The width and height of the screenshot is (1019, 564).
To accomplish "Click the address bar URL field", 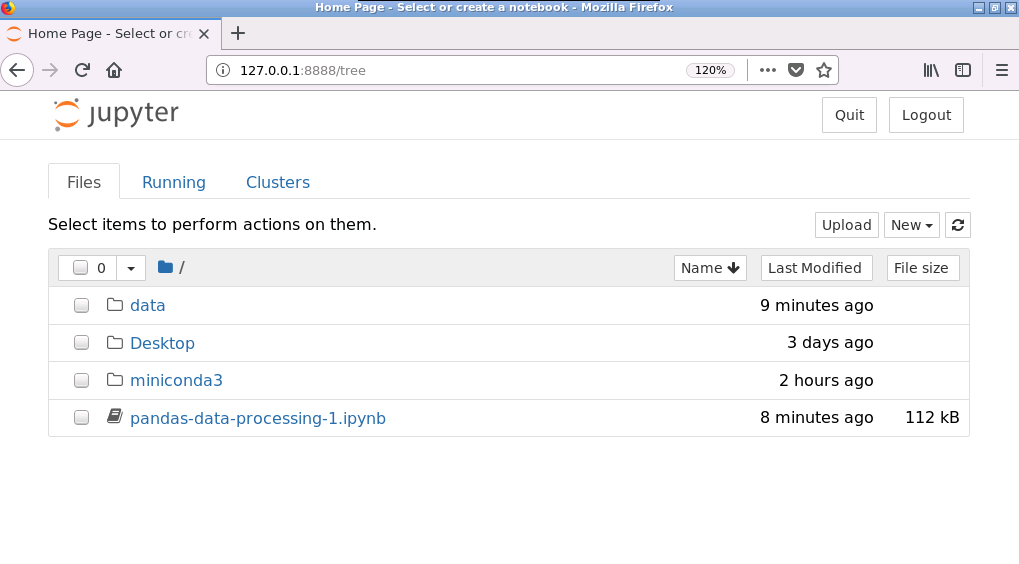I will [x=450, y=70].
